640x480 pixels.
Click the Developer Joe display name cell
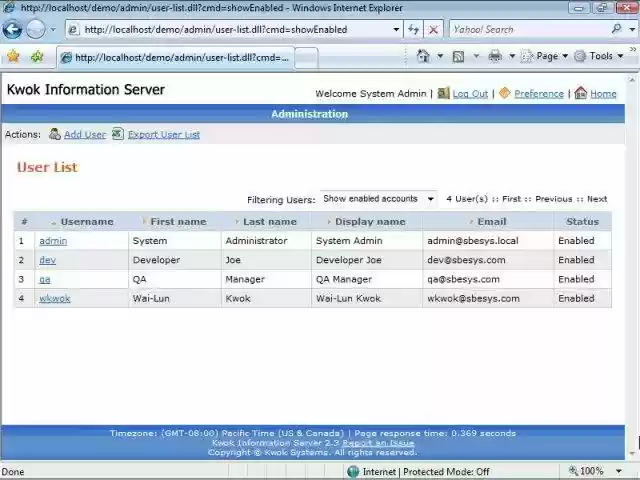point(367,260)
